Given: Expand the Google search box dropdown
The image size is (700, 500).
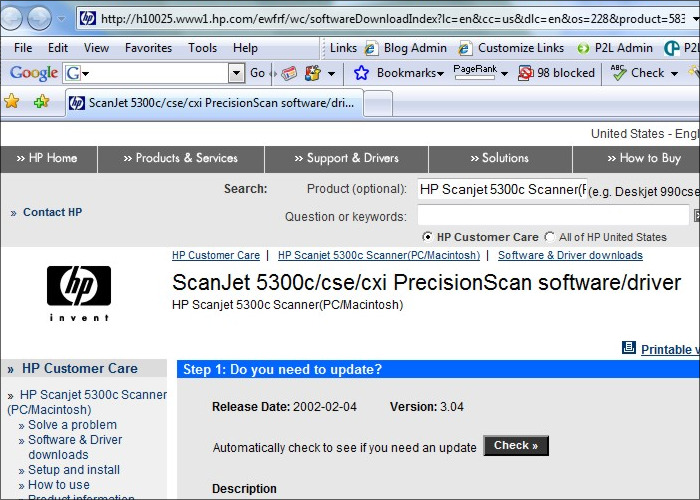Looking at the screenshot, I should [x=236, y=73].
